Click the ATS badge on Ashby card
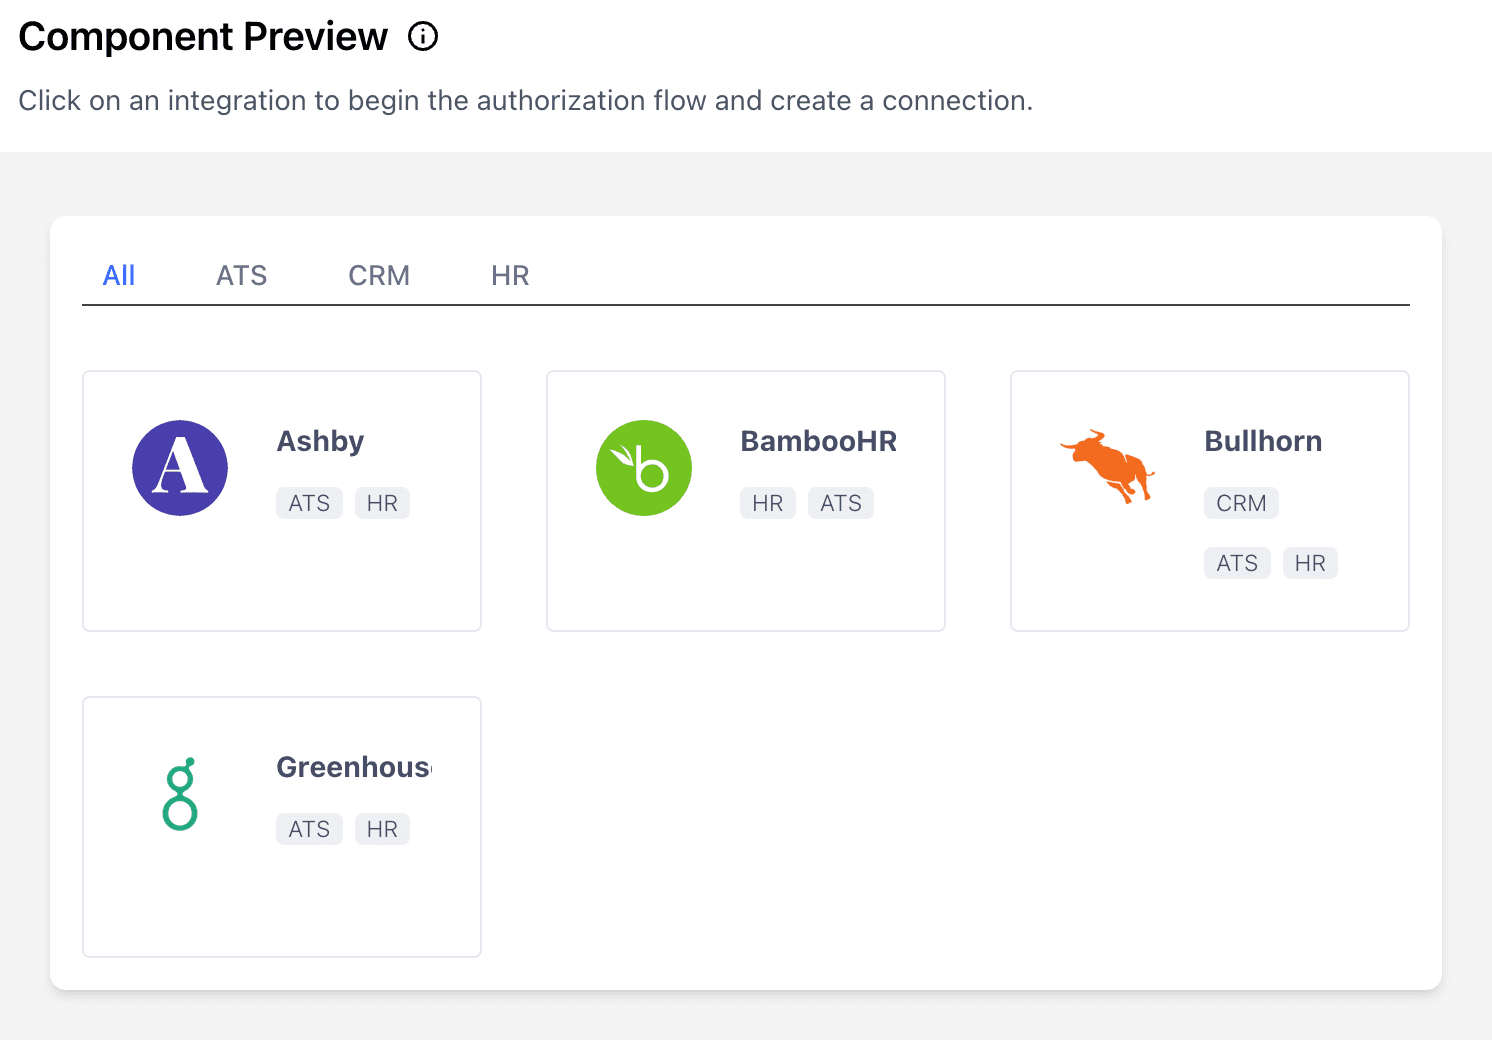1492x1040 pixels. [x=309, y=503]
